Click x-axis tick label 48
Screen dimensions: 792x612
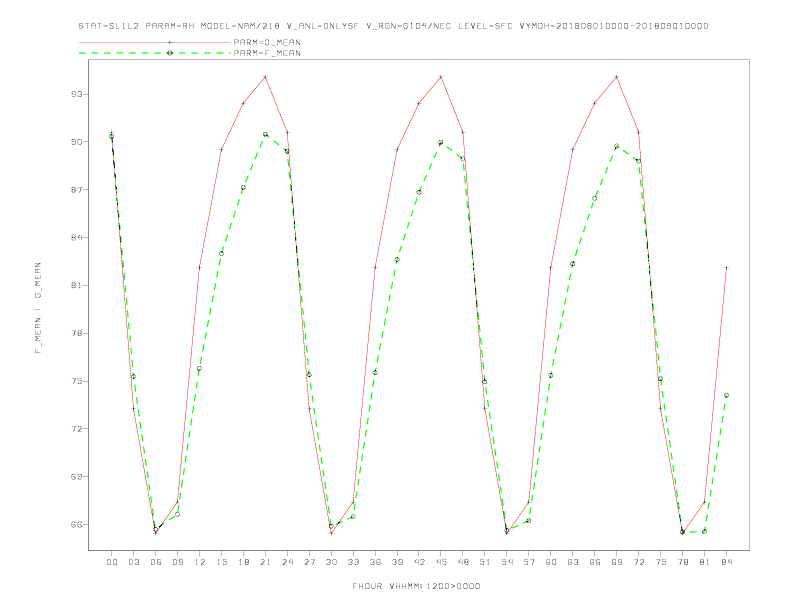point(463,562)
